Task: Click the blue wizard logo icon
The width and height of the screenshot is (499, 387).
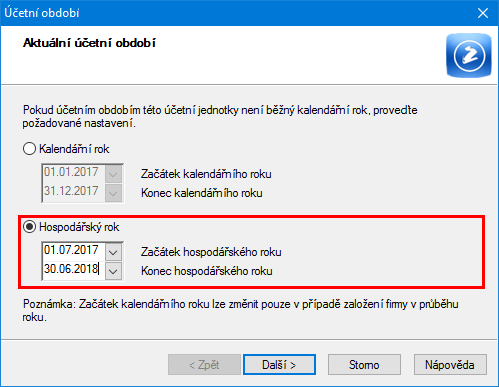Action: click(x=469, y=55)
